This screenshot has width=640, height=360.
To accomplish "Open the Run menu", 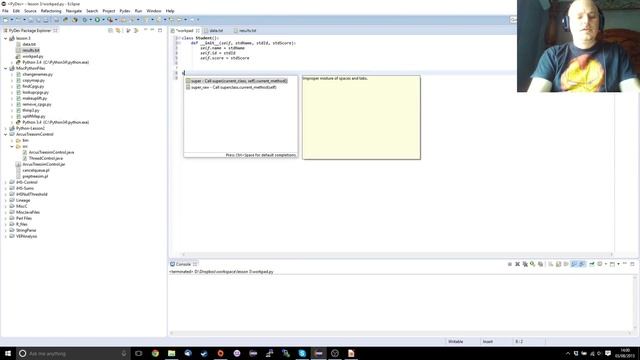I will (x=138, y=11).
